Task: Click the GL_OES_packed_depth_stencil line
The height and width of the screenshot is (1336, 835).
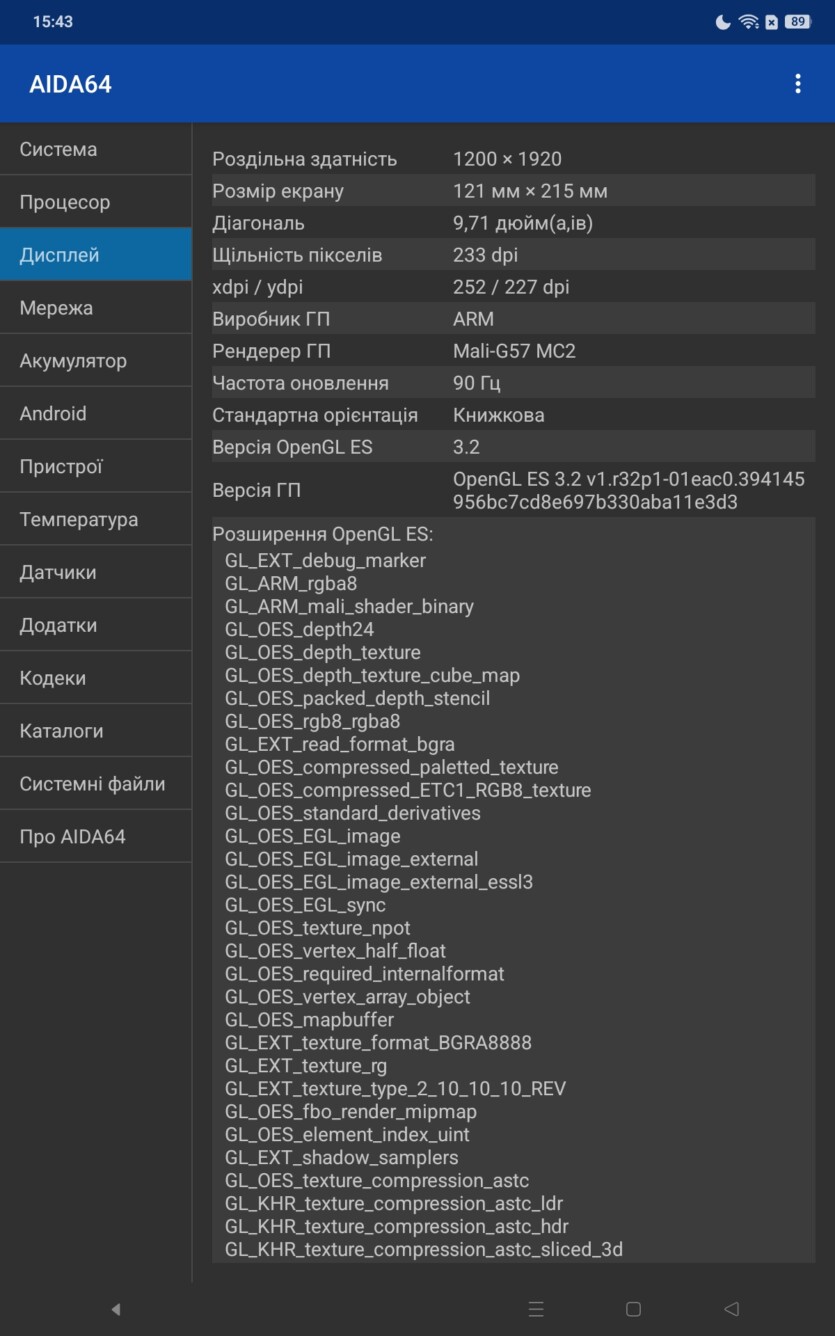Action: [357, 699]
